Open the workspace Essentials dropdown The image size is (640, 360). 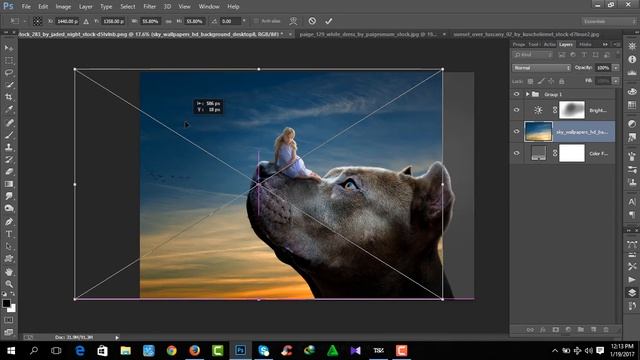click(x=608, y=21)
